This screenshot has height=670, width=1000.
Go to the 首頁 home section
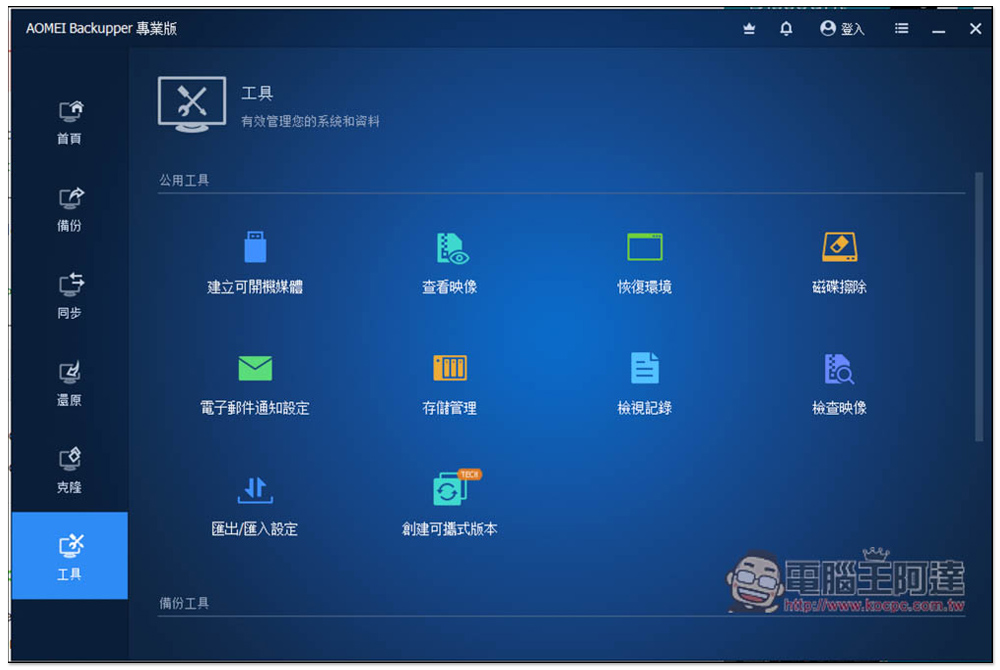[x=70, y=123]
